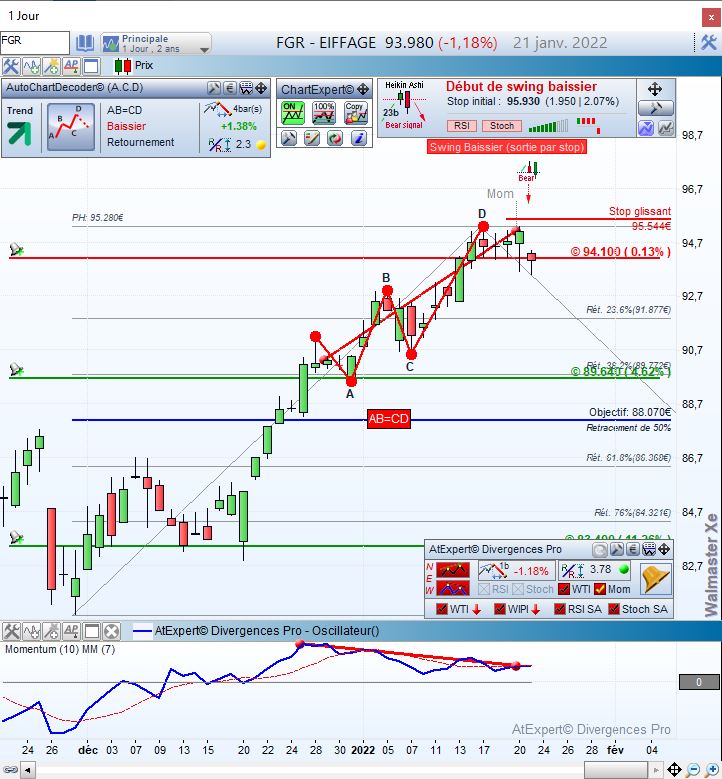Open the swing panel hammer settings button
The height and width of the screenshot is (779, 722).
655,108
